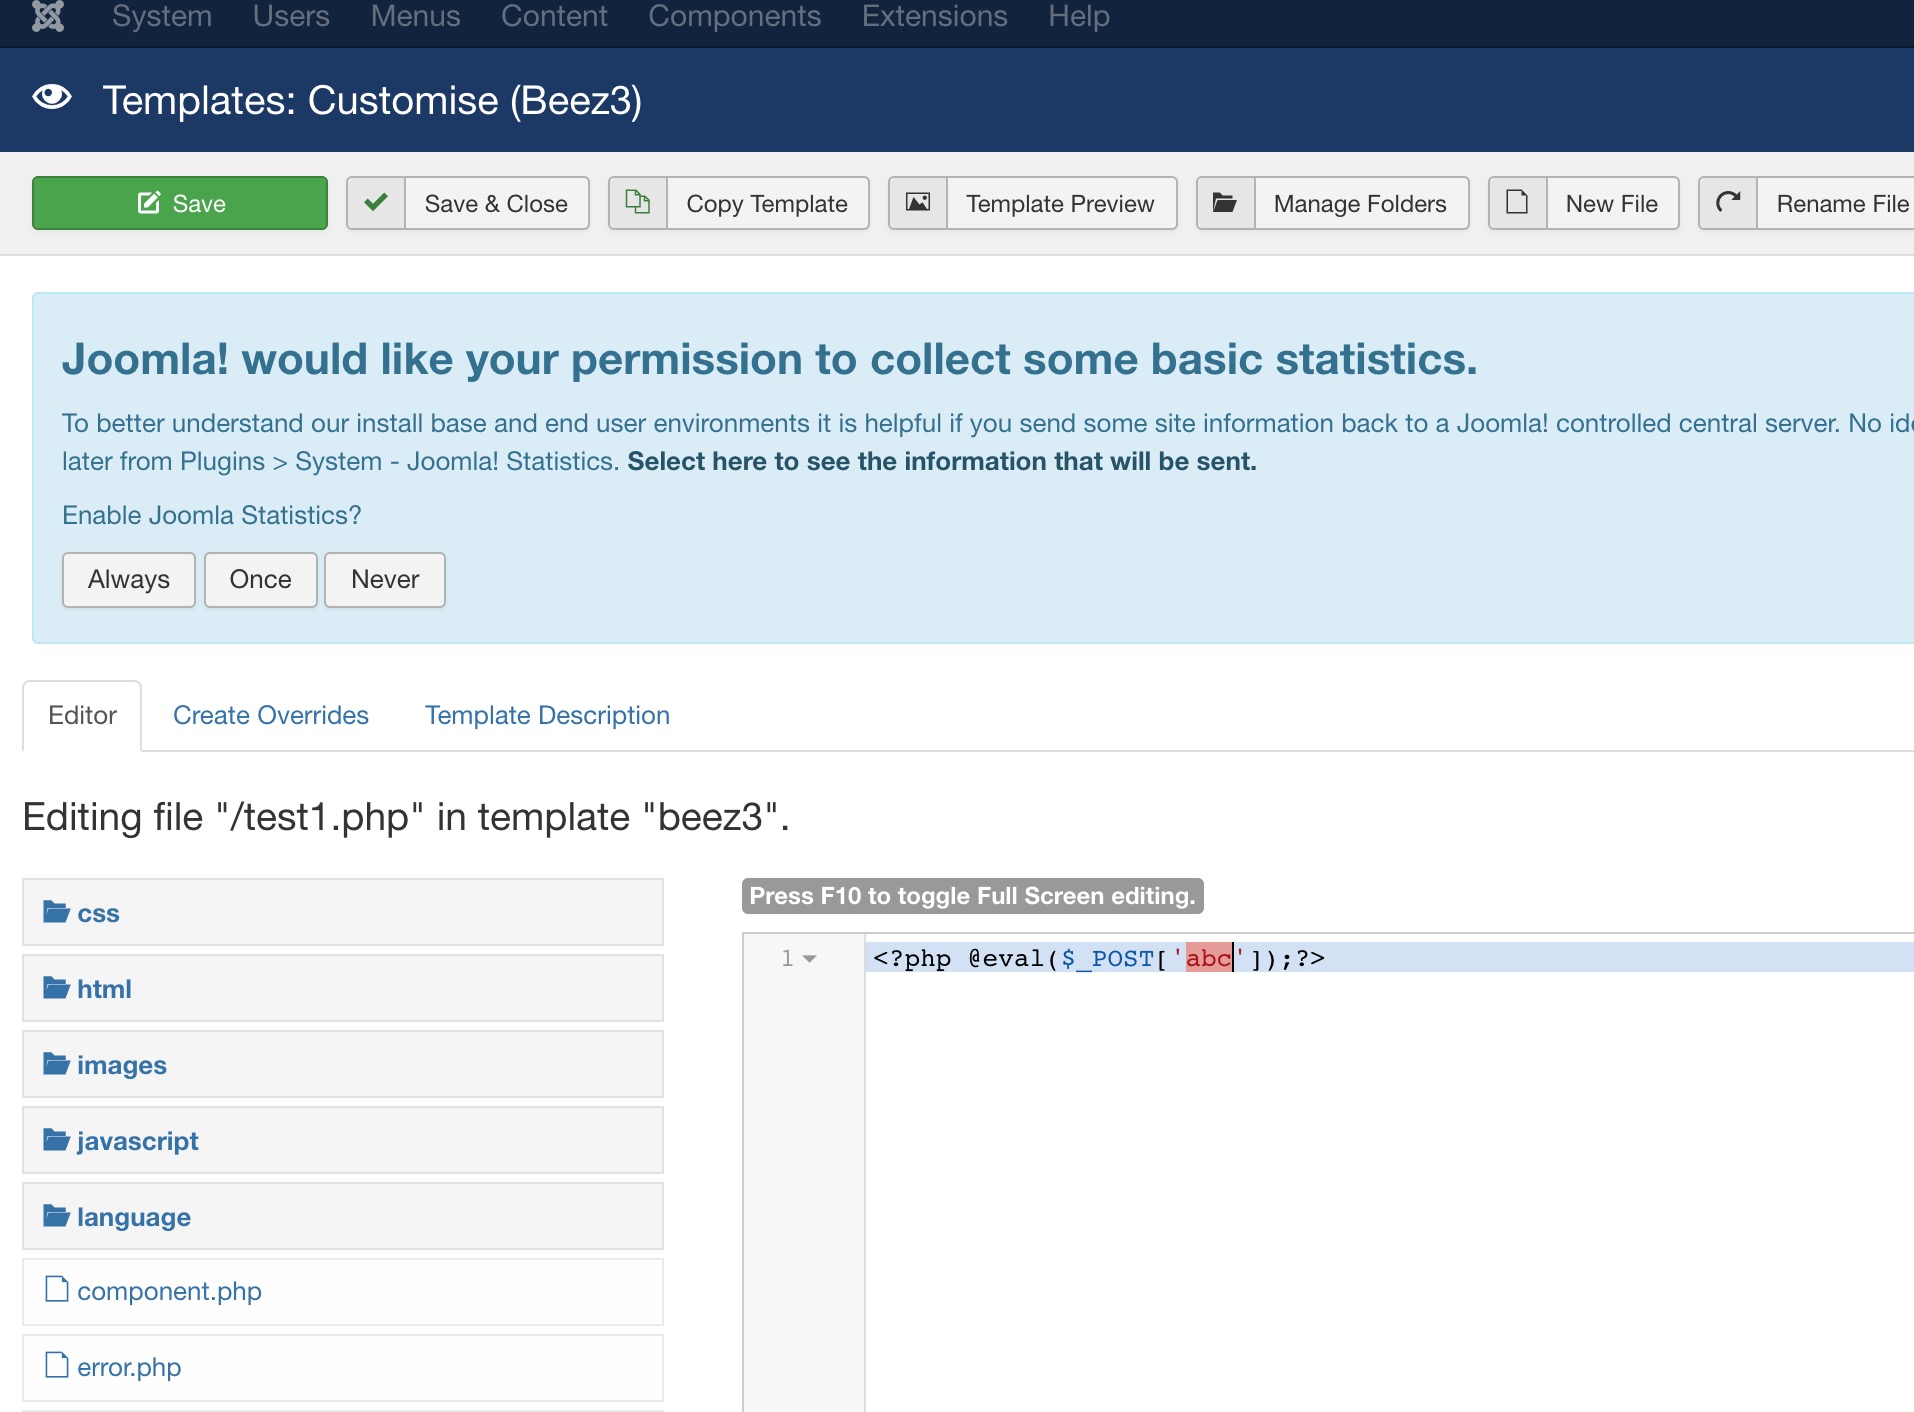Click the language folder icon
This screenshot has height=1412, width=1914.
tap(56, 1216)
